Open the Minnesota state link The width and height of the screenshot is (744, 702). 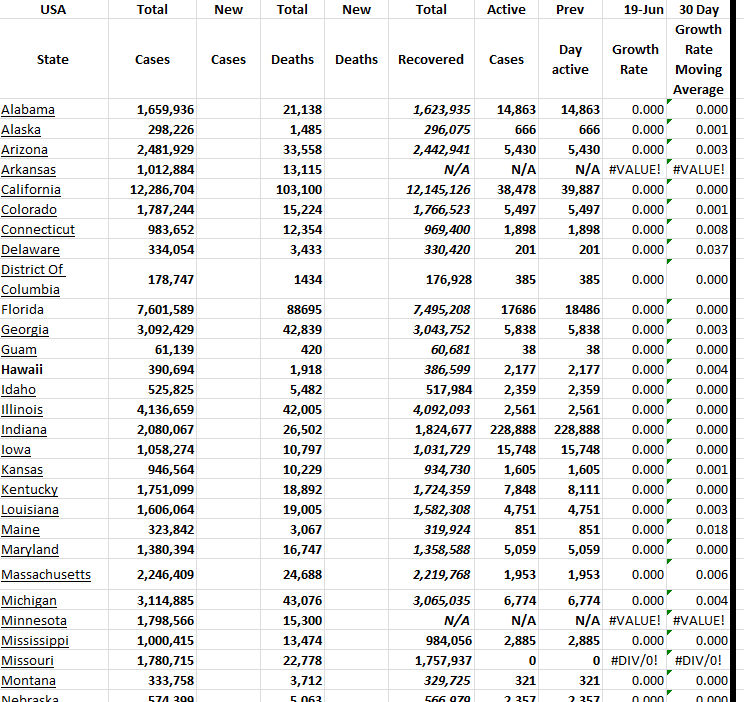[32, 621]
